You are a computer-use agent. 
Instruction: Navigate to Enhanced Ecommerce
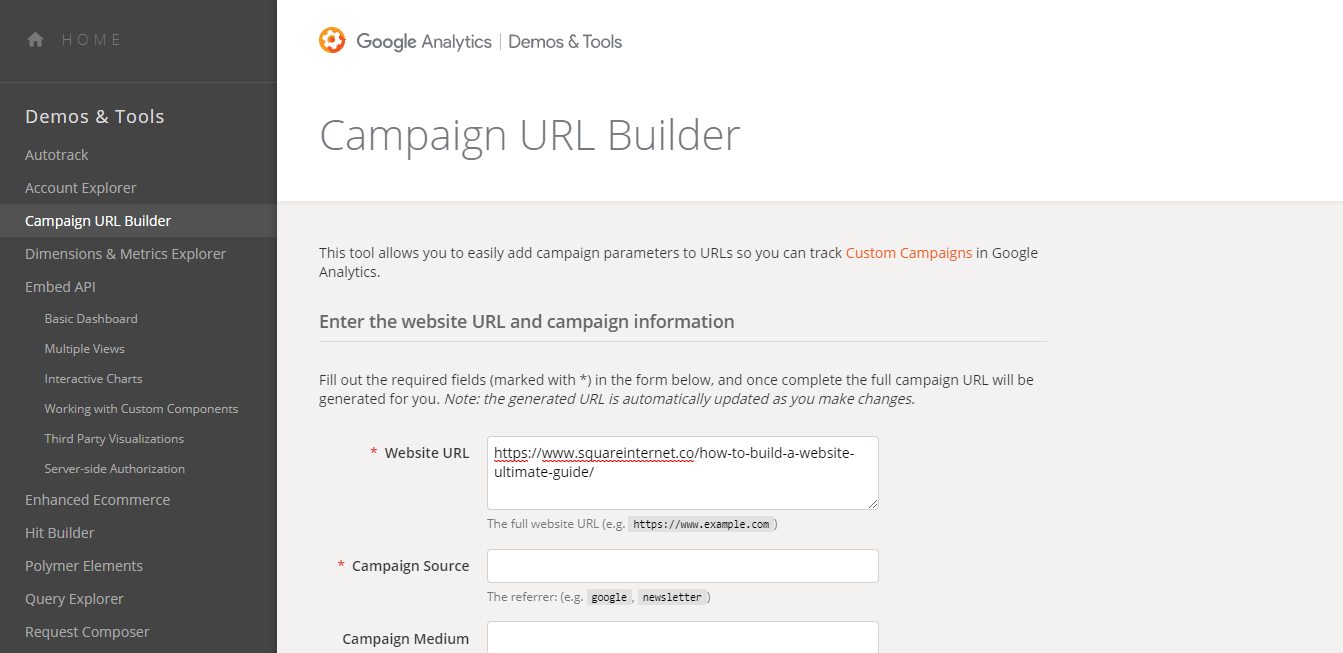98,500
